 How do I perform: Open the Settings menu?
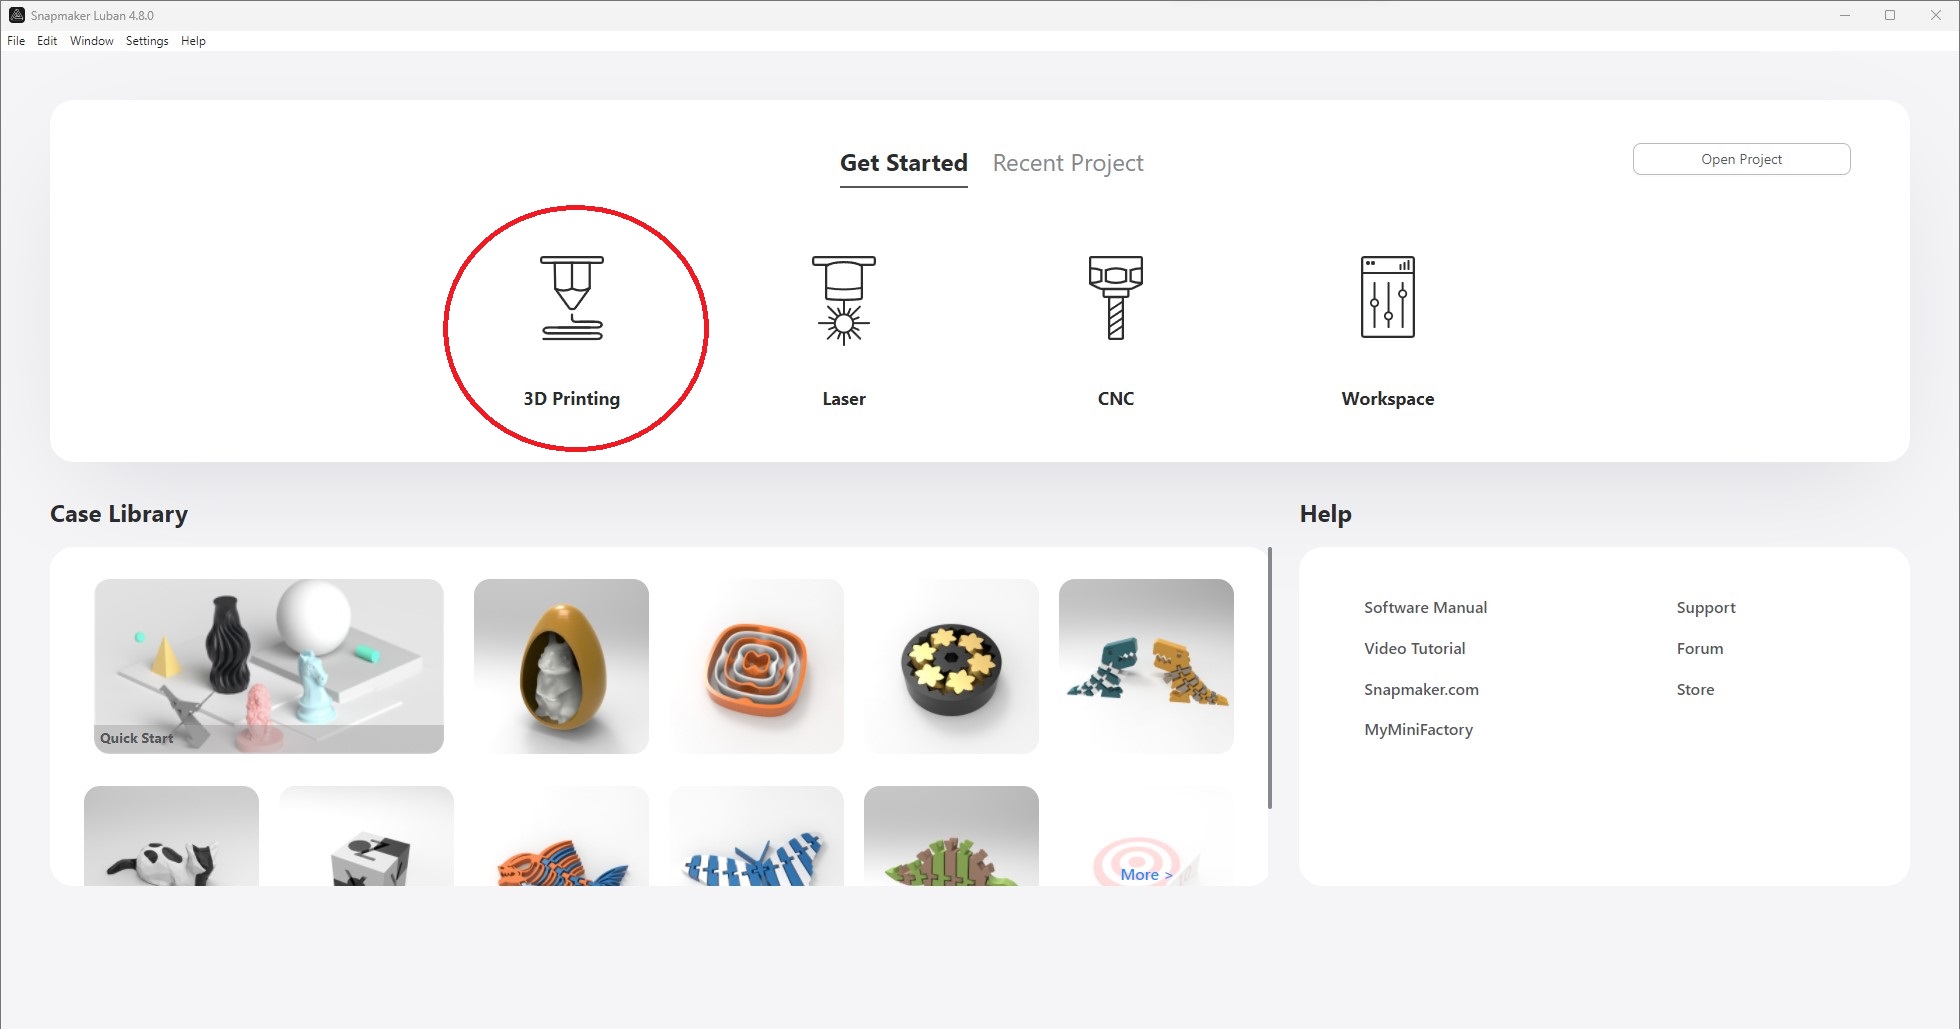pyautogui.click(x=147, y=41)
